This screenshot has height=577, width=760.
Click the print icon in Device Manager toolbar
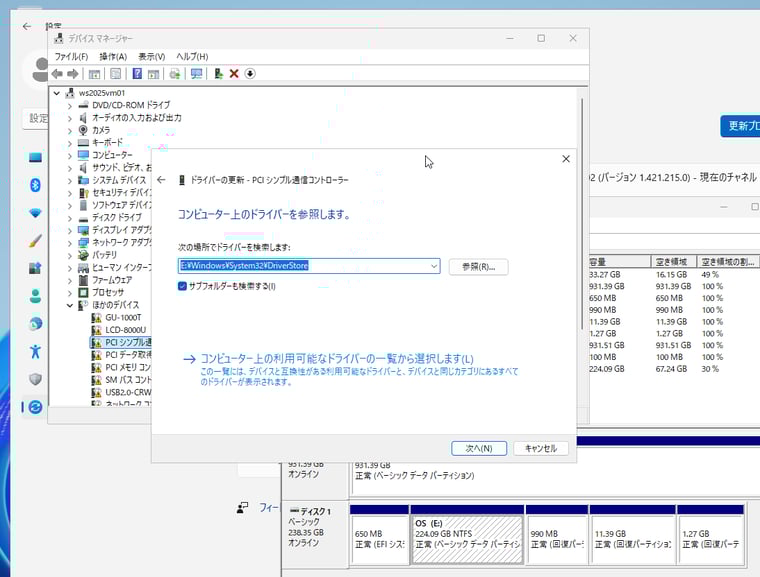[x=175, y=74]
